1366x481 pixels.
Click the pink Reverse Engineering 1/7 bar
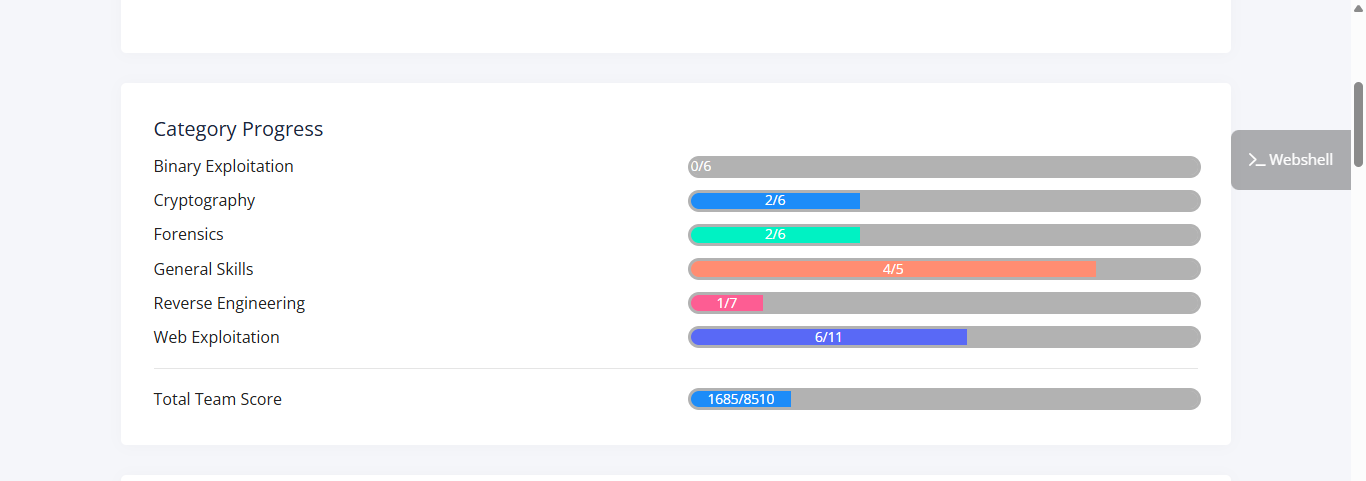727,303
